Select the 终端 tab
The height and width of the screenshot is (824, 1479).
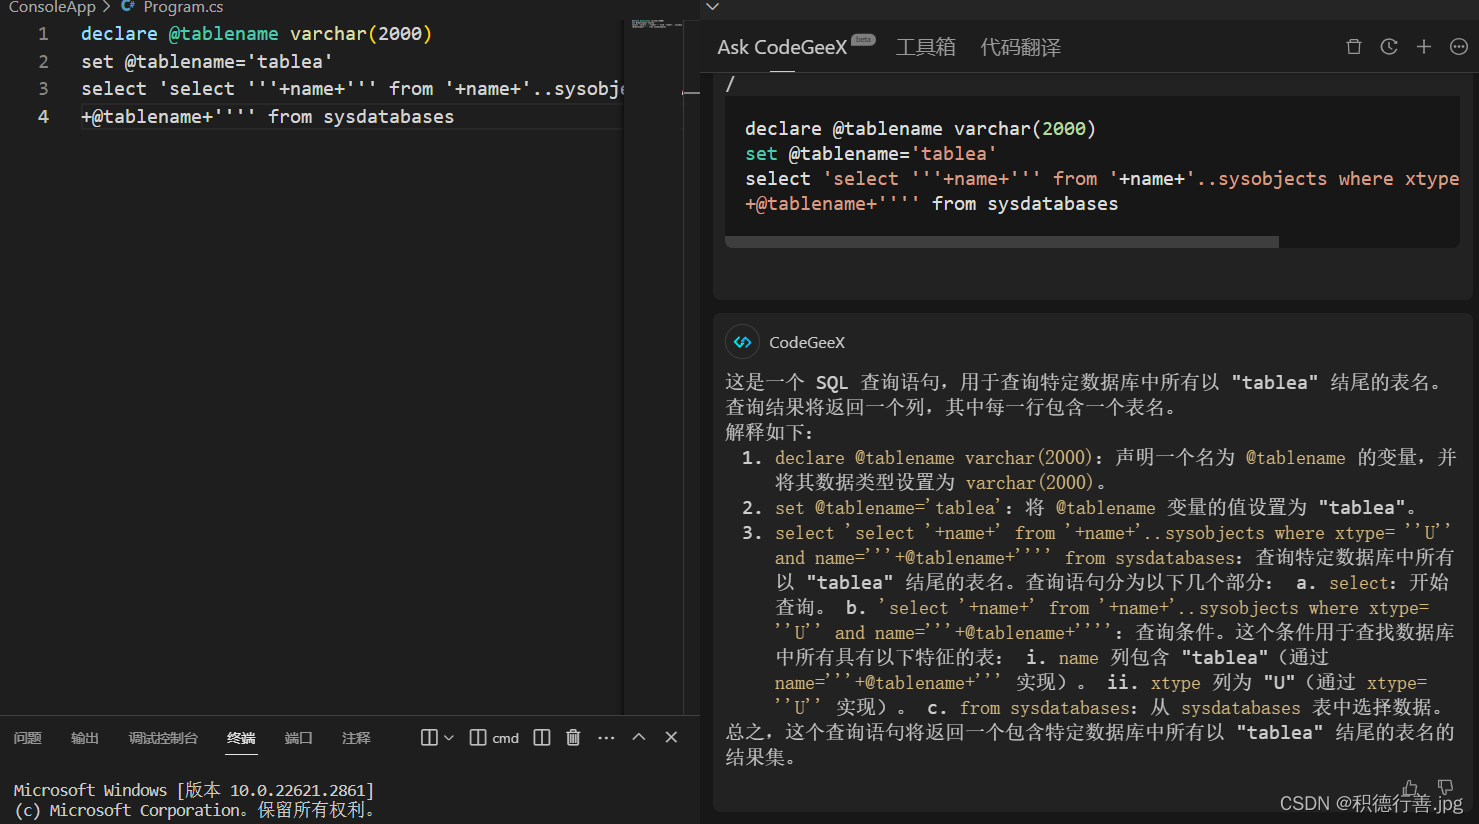pyautogui.click(x=241, y=738)
